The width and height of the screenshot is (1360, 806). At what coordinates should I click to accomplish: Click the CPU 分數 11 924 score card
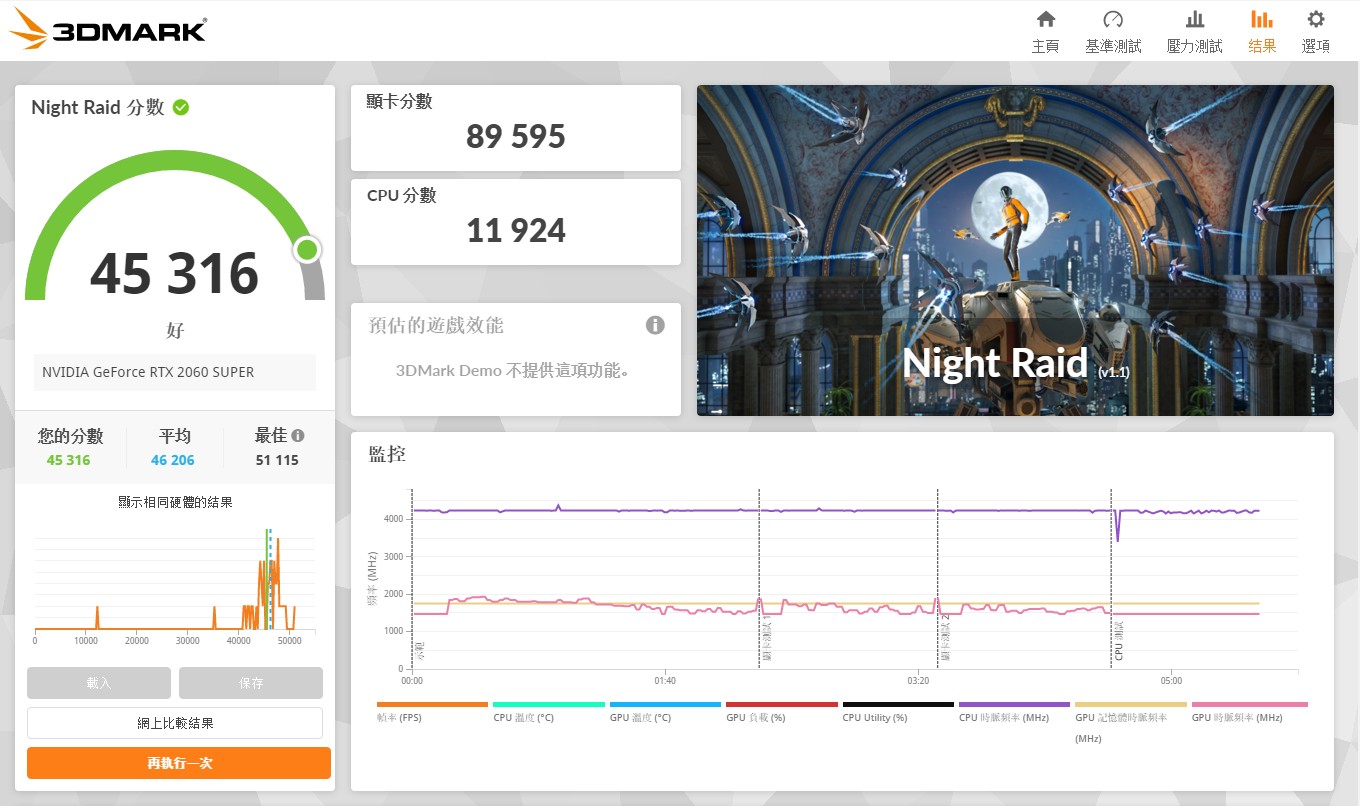(x=516, y=222)
